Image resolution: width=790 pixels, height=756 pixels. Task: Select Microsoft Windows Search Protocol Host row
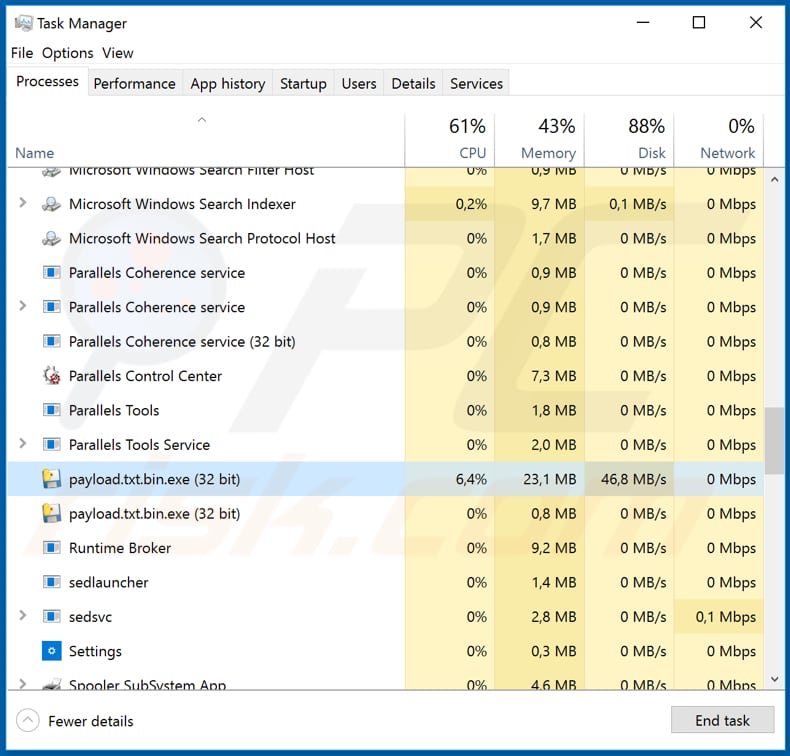[202, 238]
